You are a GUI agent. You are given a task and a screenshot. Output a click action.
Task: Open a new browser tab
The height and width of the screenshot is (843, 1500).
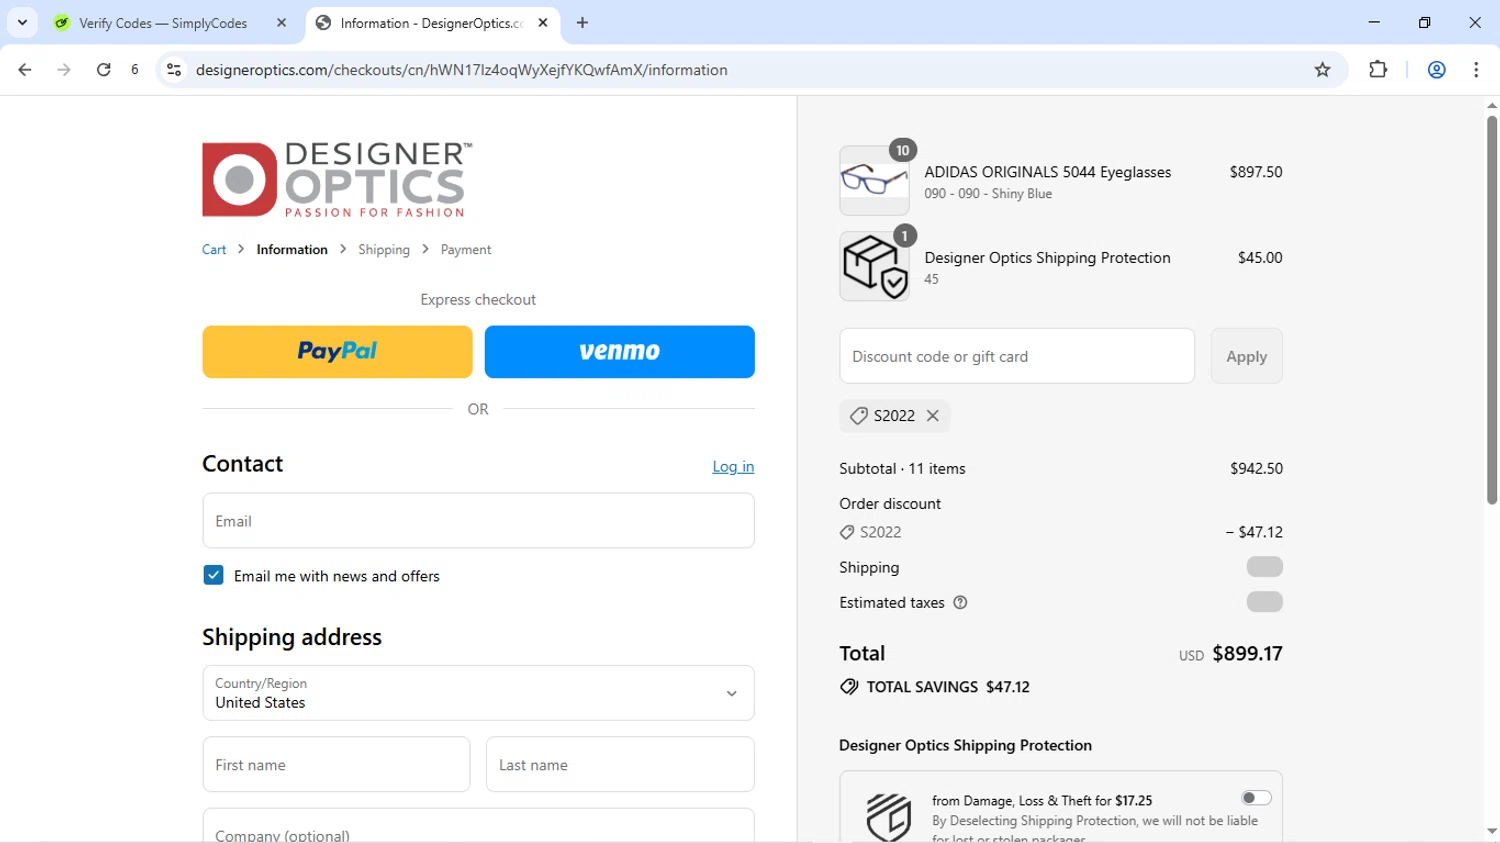click(582, 22)
